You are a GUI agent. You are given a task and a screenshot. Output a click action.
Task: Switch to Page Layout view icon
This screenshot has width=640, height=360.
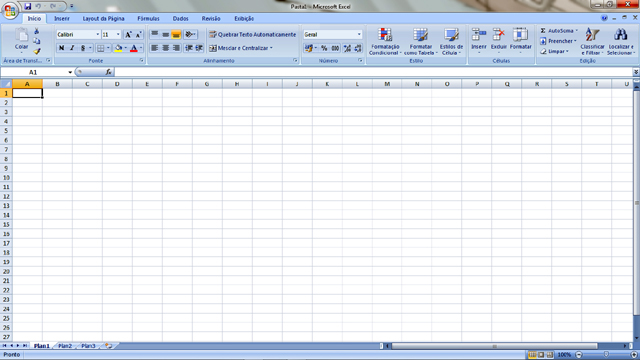pos(541,355)
